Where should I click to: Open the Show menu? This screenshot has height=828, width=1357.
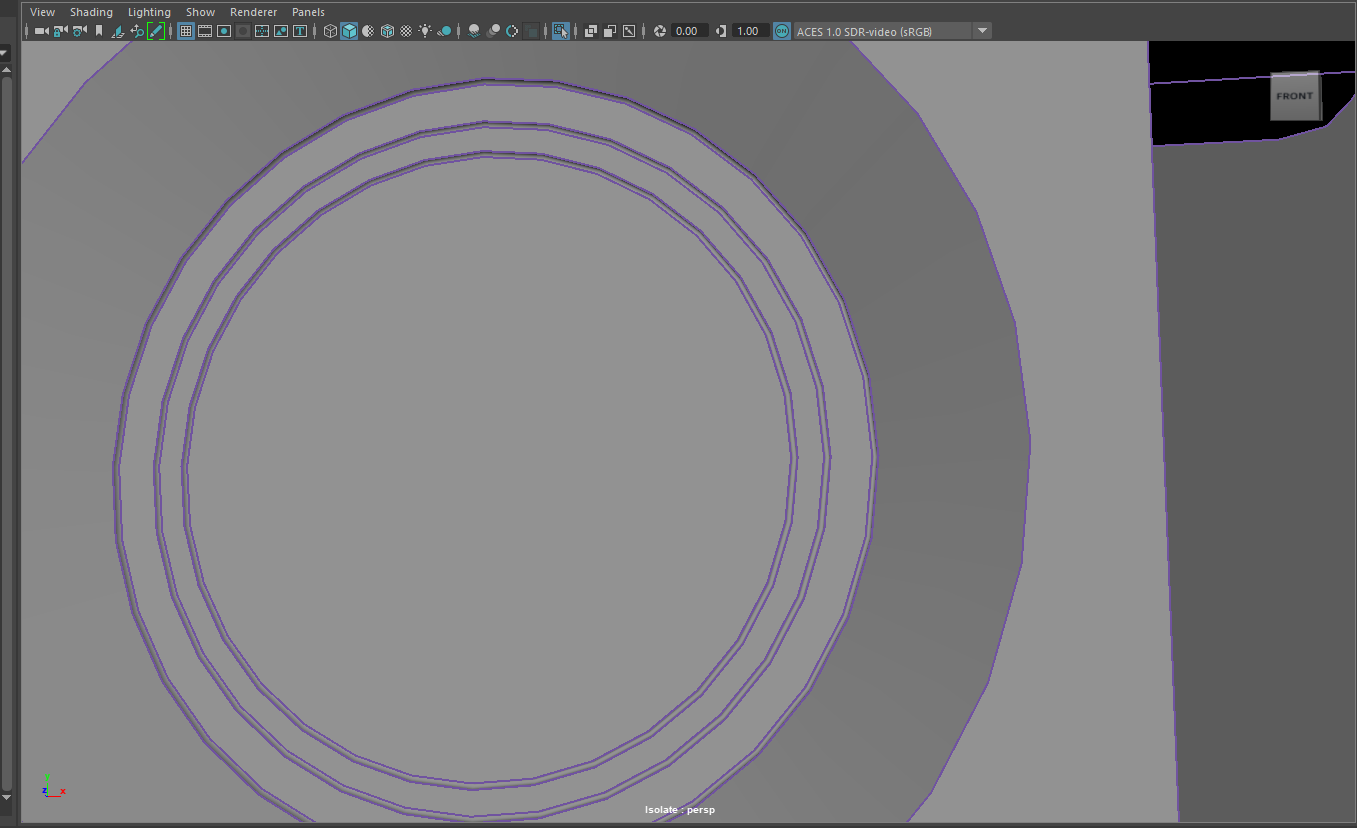click(200, 12)
